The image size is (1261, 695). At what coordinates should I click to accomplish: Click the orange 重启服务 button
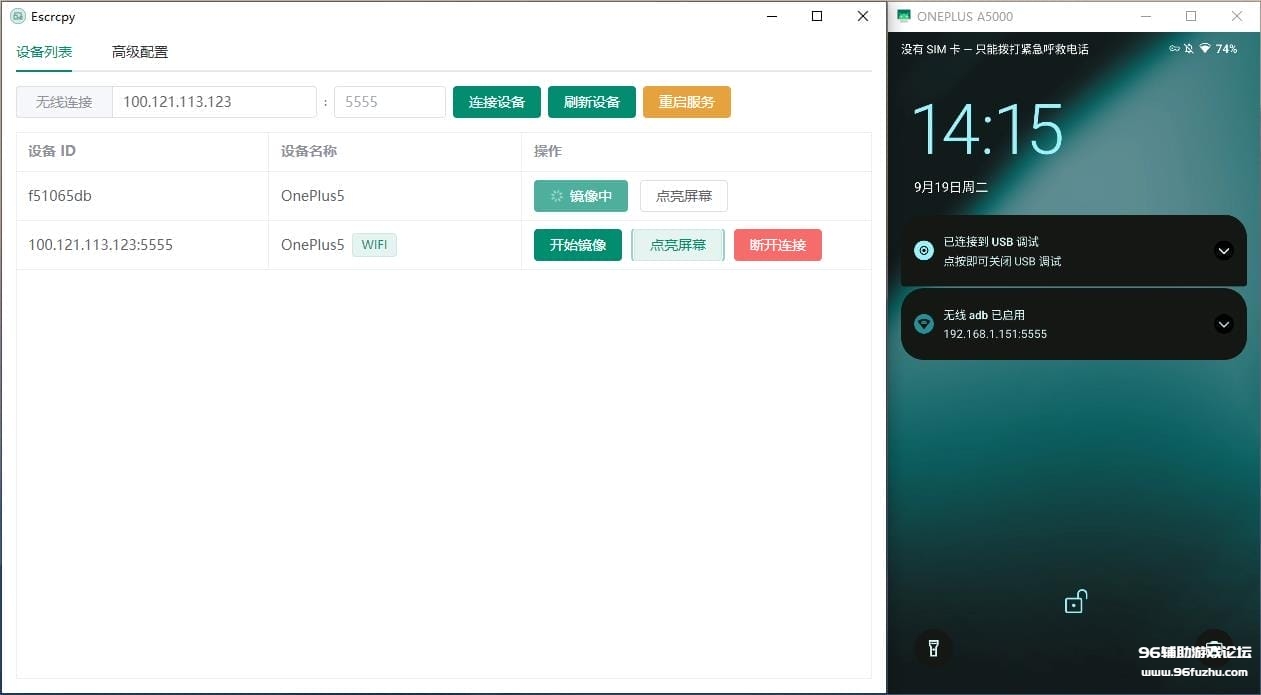coord(686,102)
